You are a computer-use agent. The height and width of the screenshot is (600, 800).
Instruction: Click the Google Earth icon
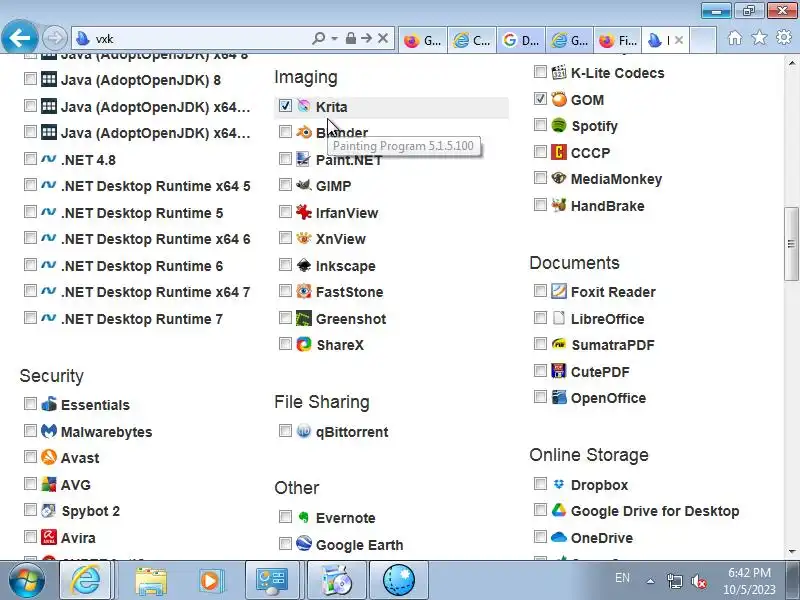[x=304, y=544]
